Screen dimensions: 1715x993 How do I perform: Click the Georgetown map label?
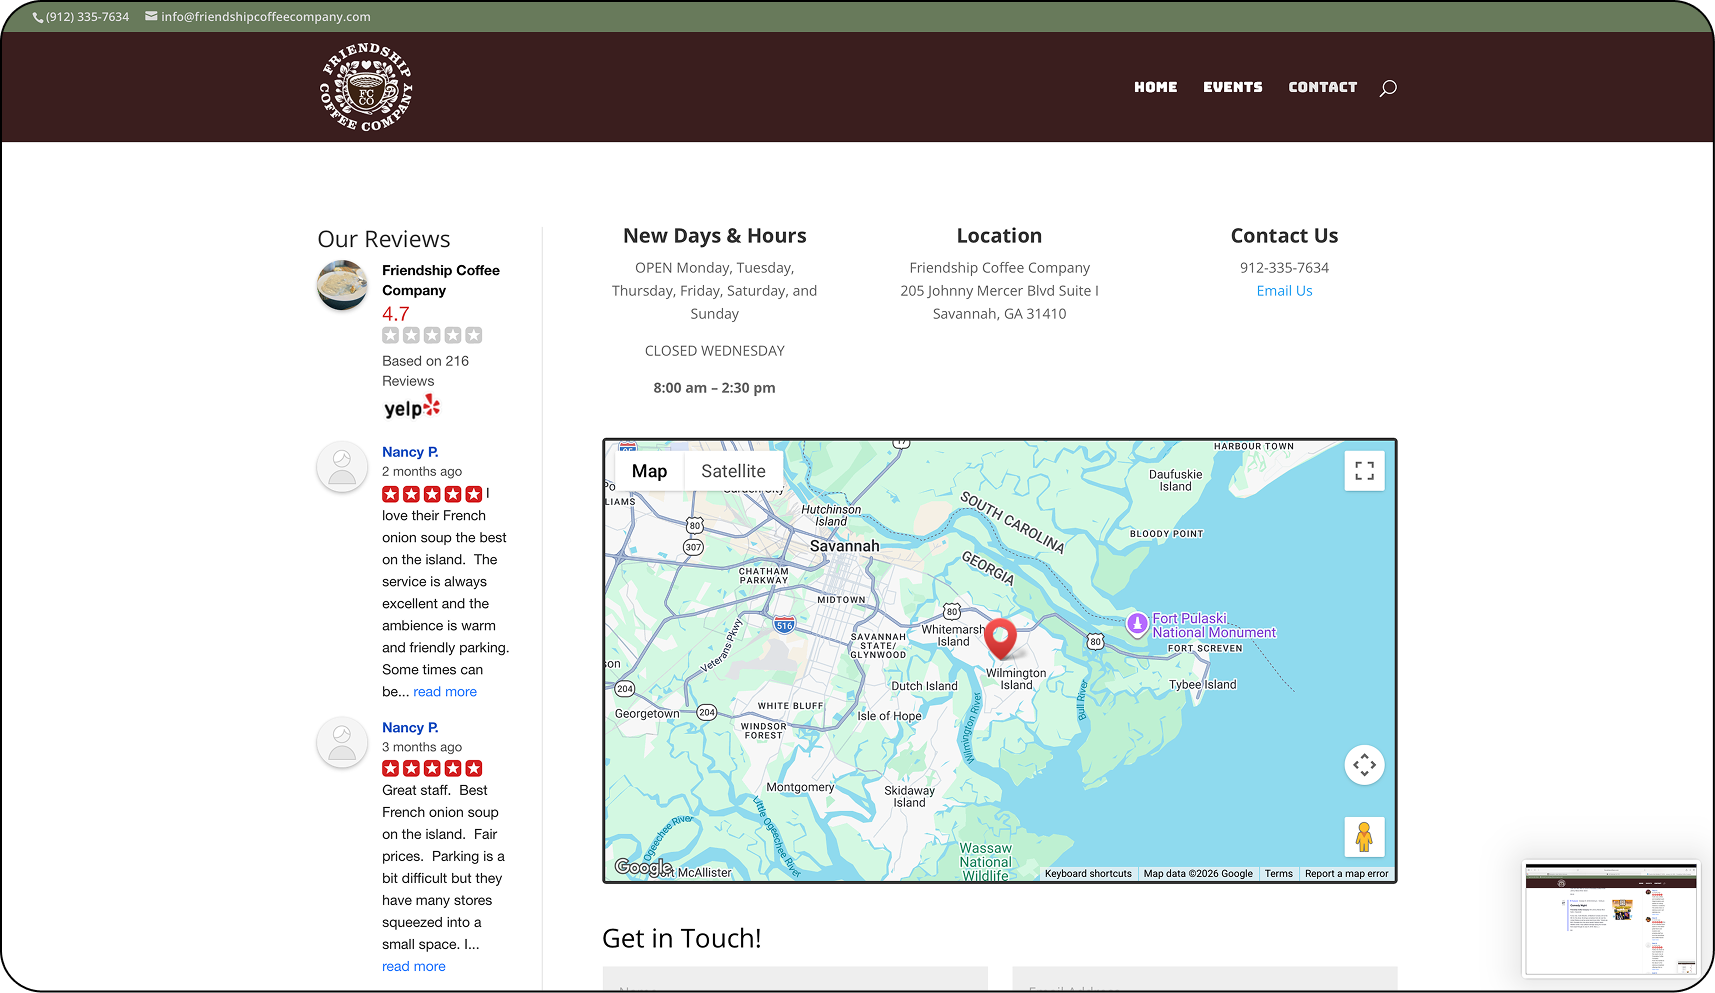(646, 714)
